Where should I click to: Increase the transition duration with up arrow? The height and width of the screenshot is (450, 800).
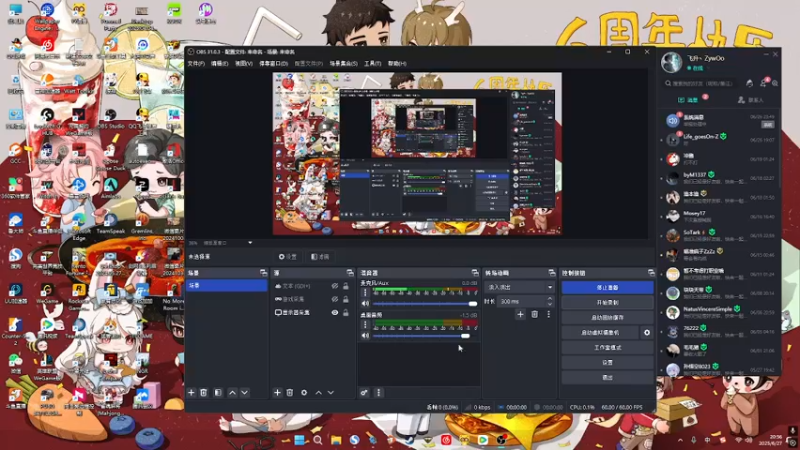[549, 299]
